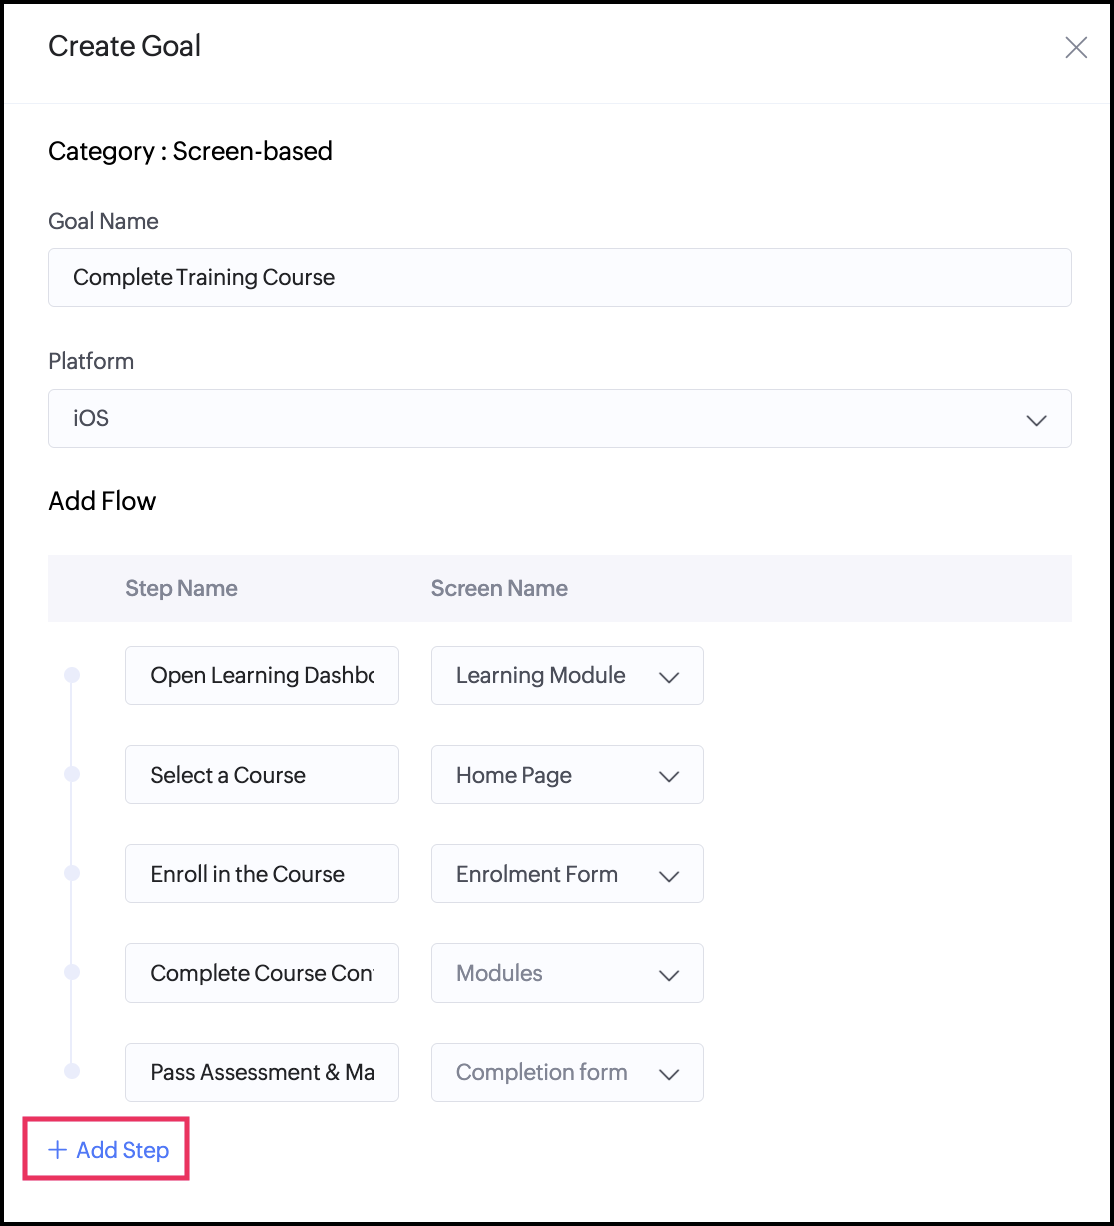Image resolution: width=1114 pixels, height=1226 pixels.
Task: Click the flow dot beside Complete Course step
Action: (x=72, y=972)
